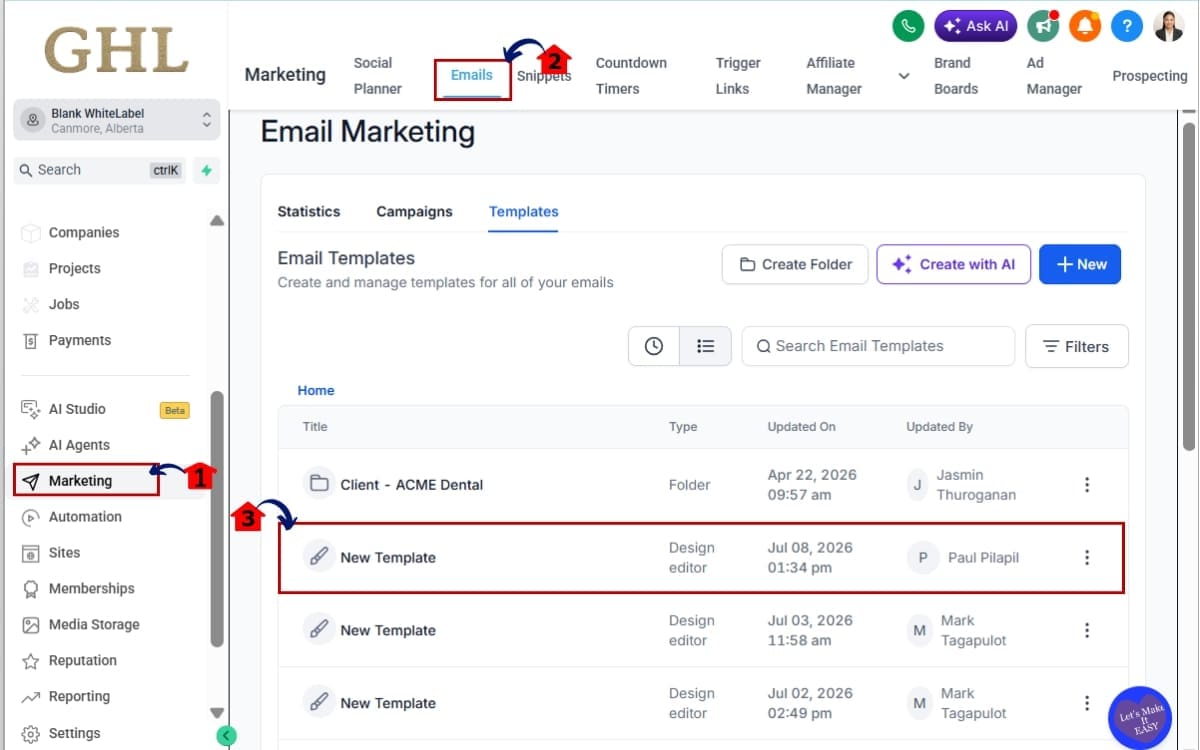Screen dimensions: 1200x750
Task: Click the sidebar scroll down arrow
Action: coord(217,713)
